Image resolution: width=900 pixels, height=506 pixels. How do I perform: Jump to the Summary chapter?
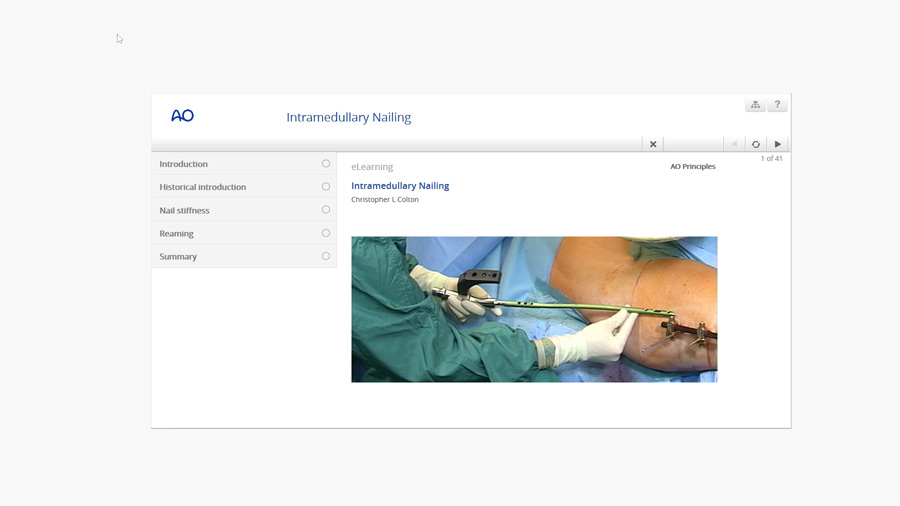pyautogui.click(x=178, y=257)
